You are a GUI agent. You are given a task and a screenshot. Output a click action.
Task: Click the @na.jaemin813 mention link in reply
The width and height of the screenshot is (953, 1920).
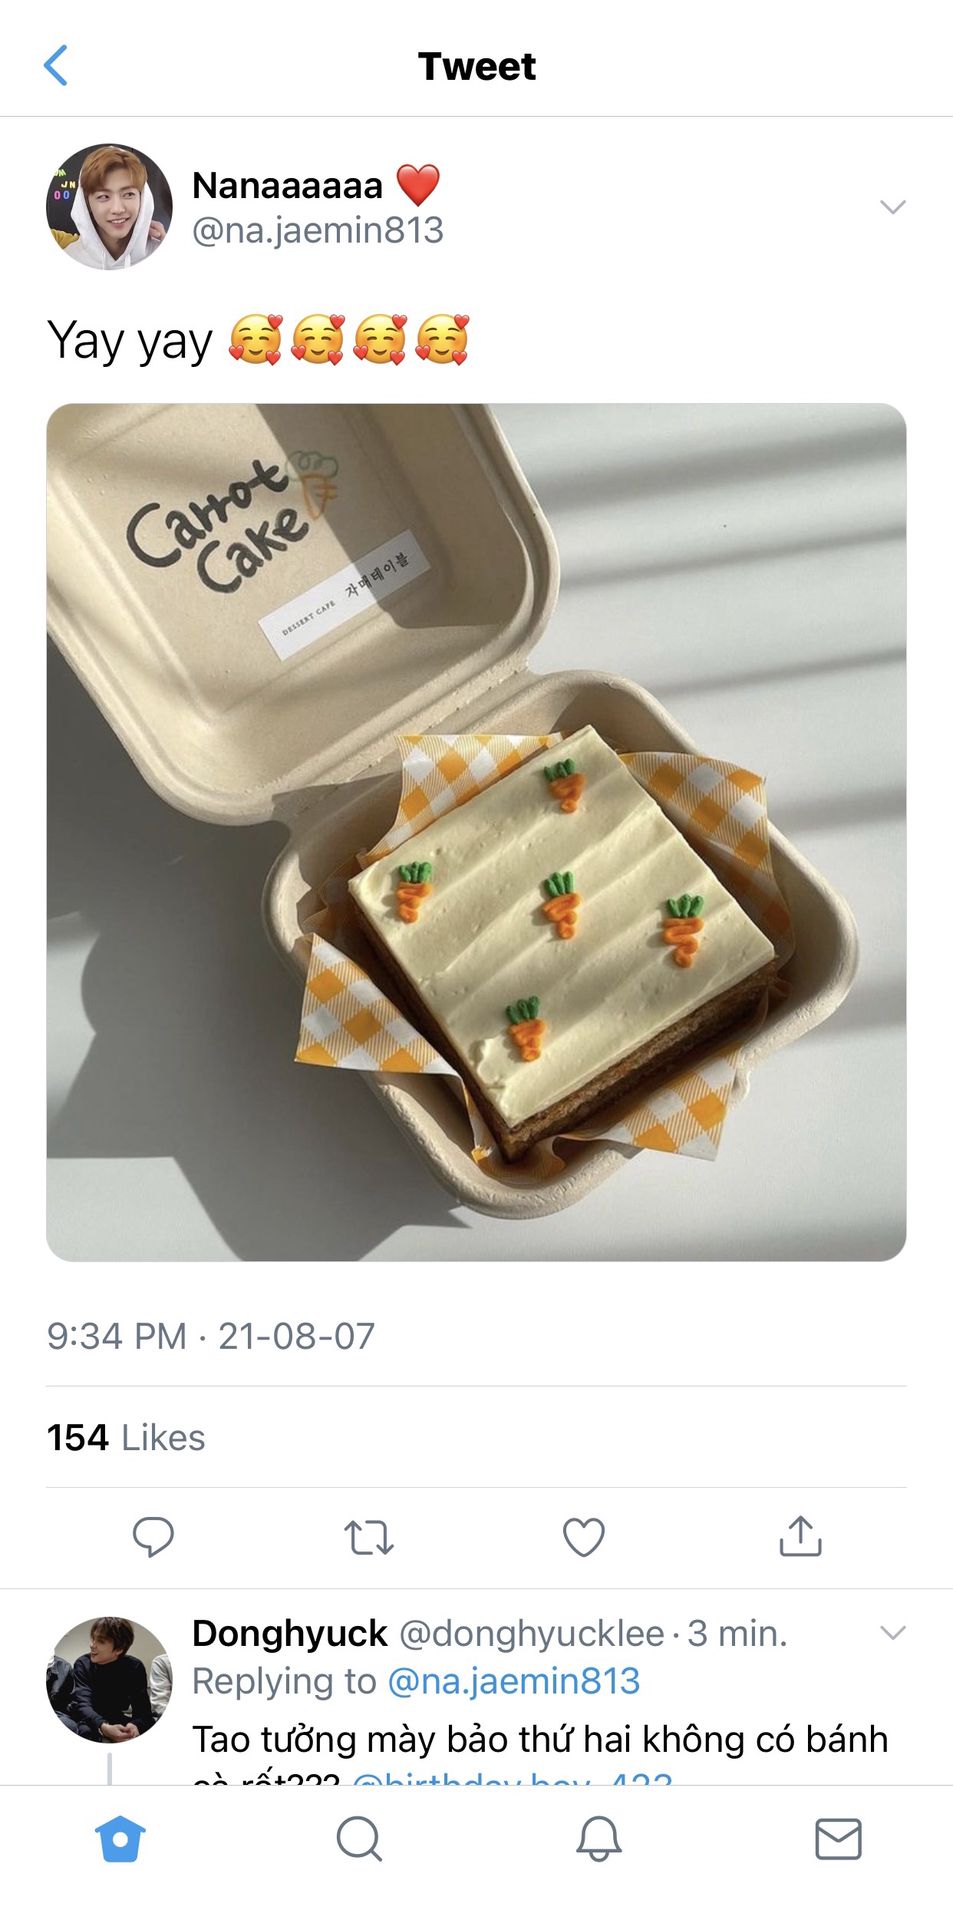click(513, 1681)
